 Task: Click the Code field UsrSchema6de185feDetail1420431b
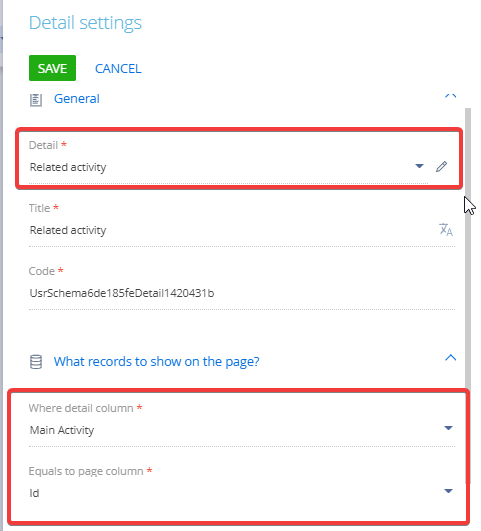(x=242, y=293)
